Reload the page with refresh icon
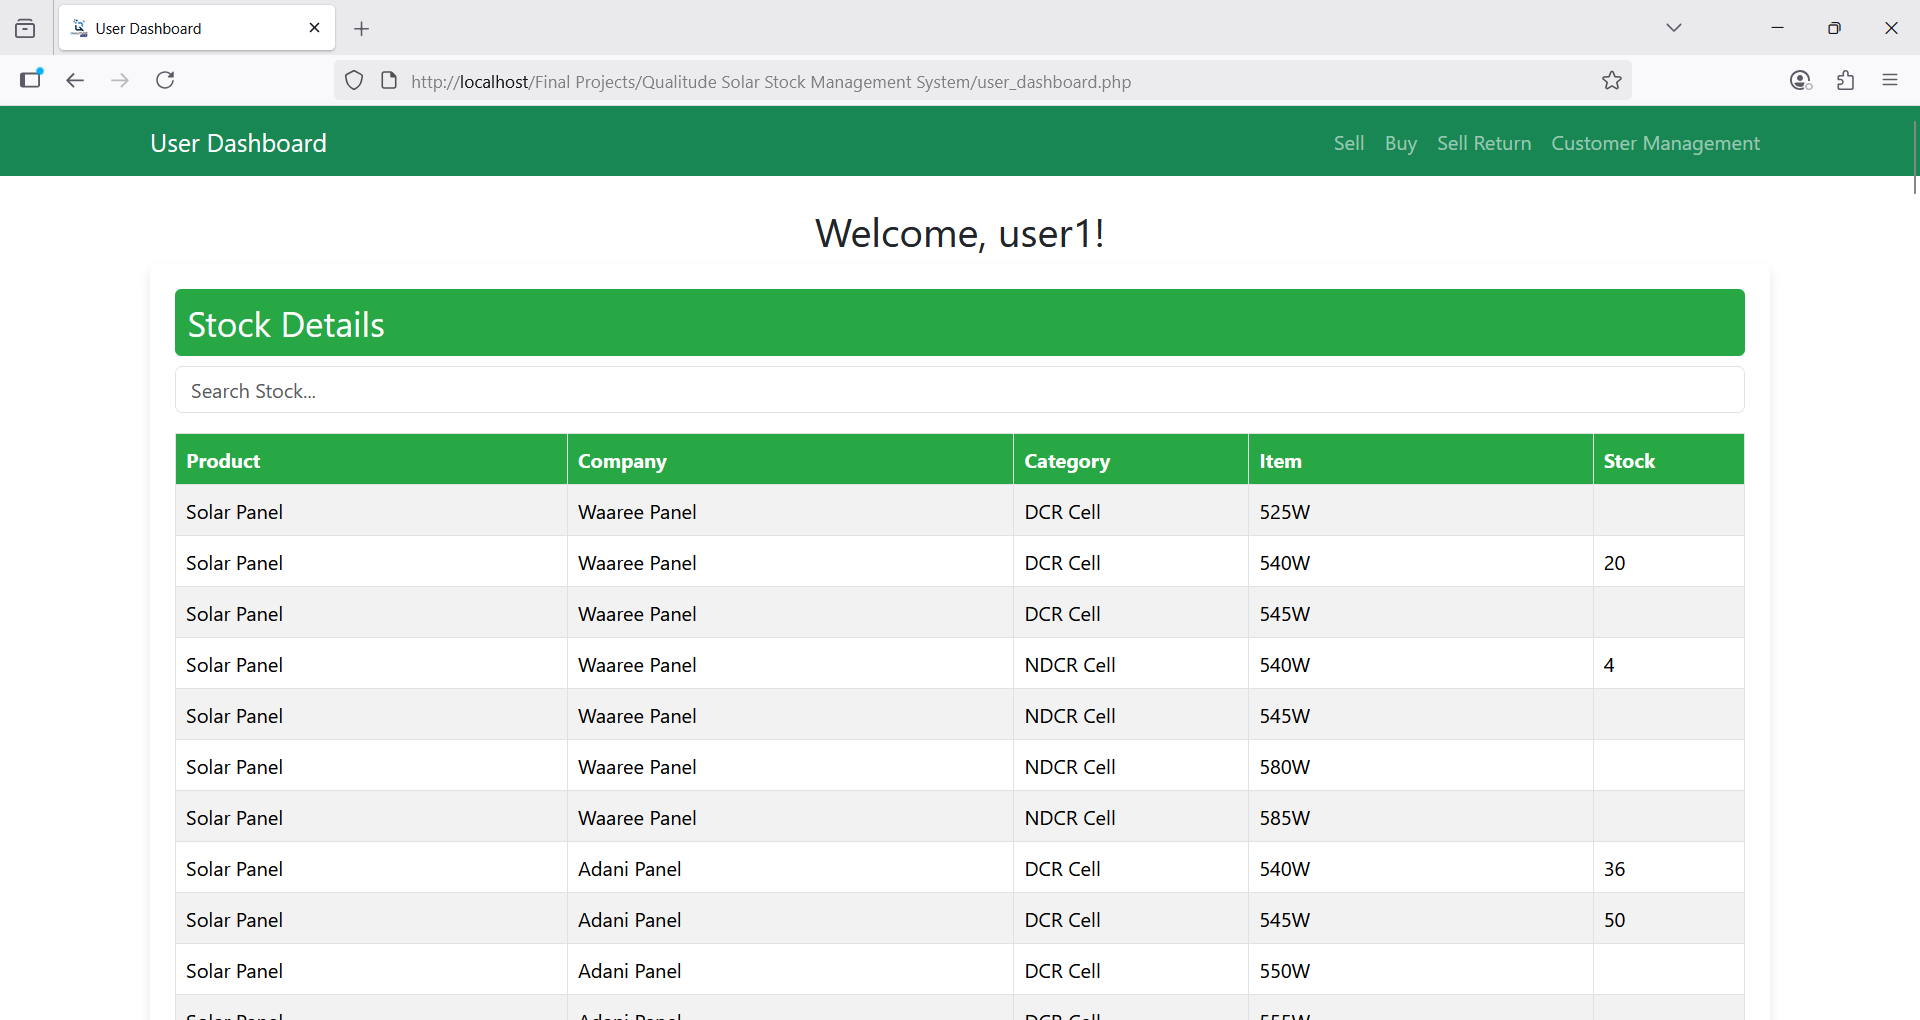This screenshot has width=1920, height=1020. coord(166,80)
